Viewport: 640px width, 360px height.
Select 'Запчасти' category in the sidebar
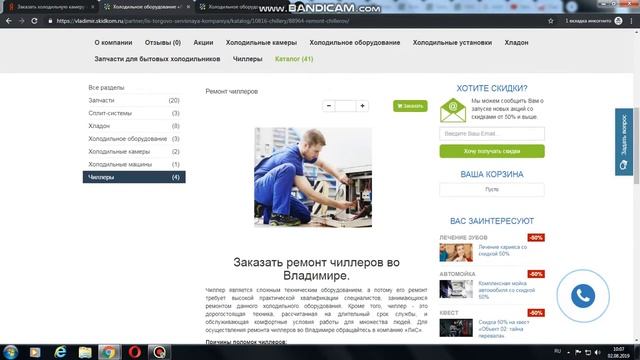pyautogui.click(x=134, y=100)
